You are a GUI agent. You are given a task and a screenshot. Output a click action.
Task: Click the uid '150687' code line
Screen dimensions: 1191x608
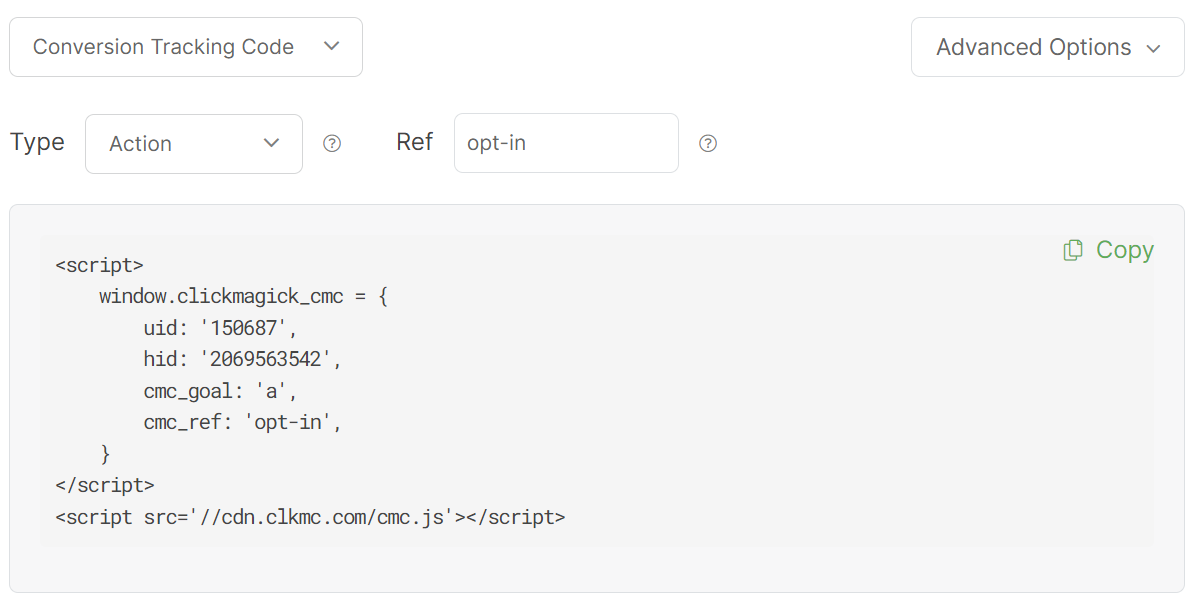click(x=220, y=328)
